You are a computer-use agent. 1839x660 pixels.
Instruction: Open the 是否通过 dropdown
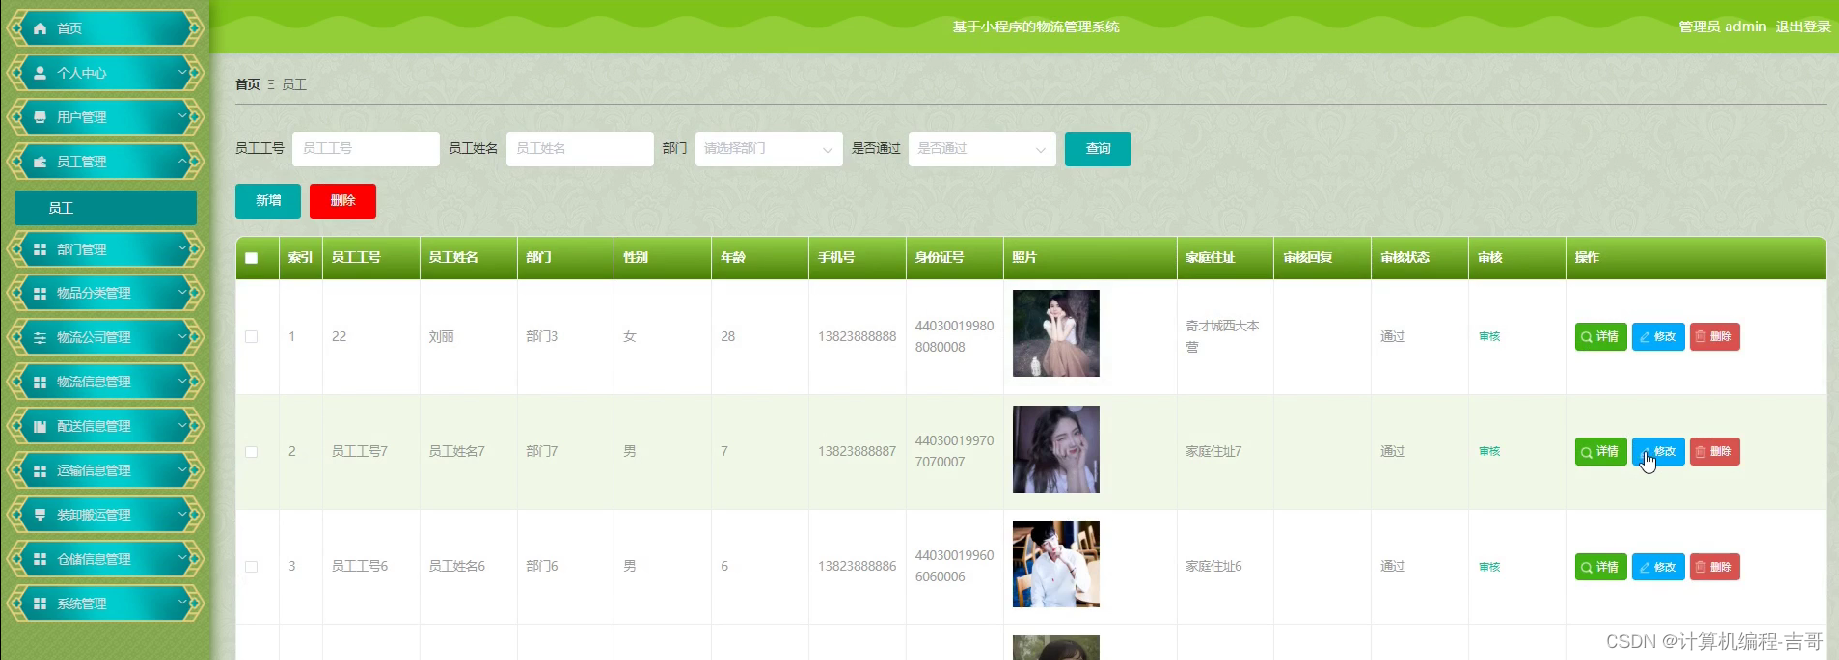point(982,149)
